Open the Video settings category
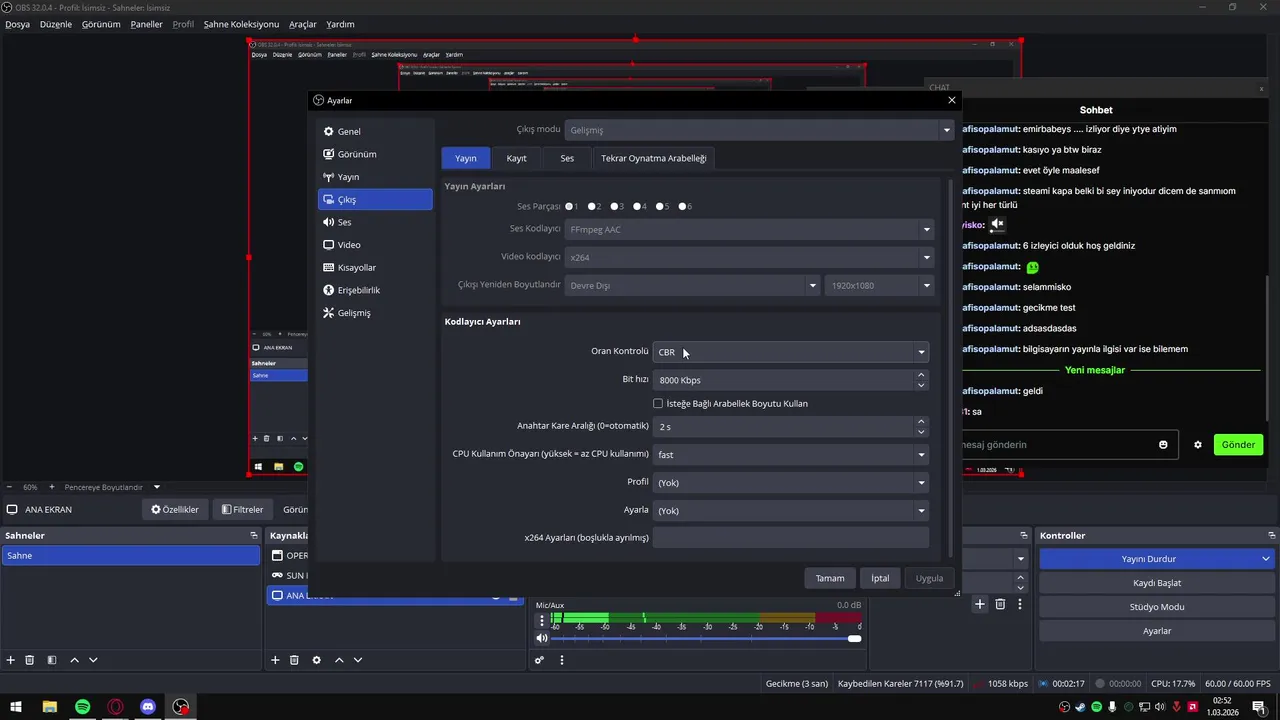This screenshot has width=1280, height=720. pos(375,245)
